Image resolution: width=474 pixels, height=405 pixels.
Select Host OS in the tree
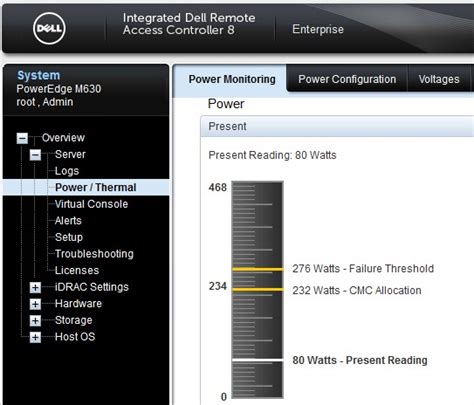pos(75,337)
